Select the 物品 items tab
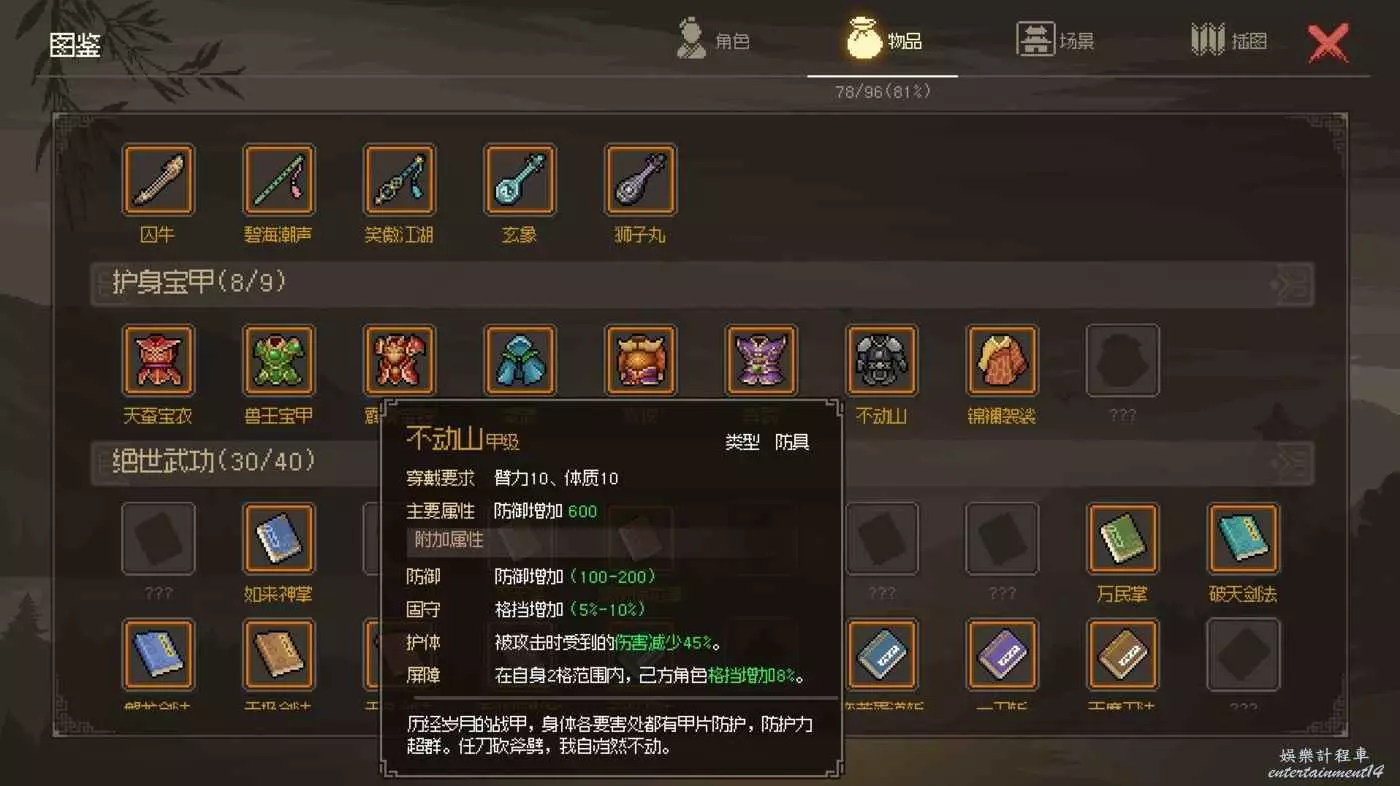1400x786 pixels. 883,41
